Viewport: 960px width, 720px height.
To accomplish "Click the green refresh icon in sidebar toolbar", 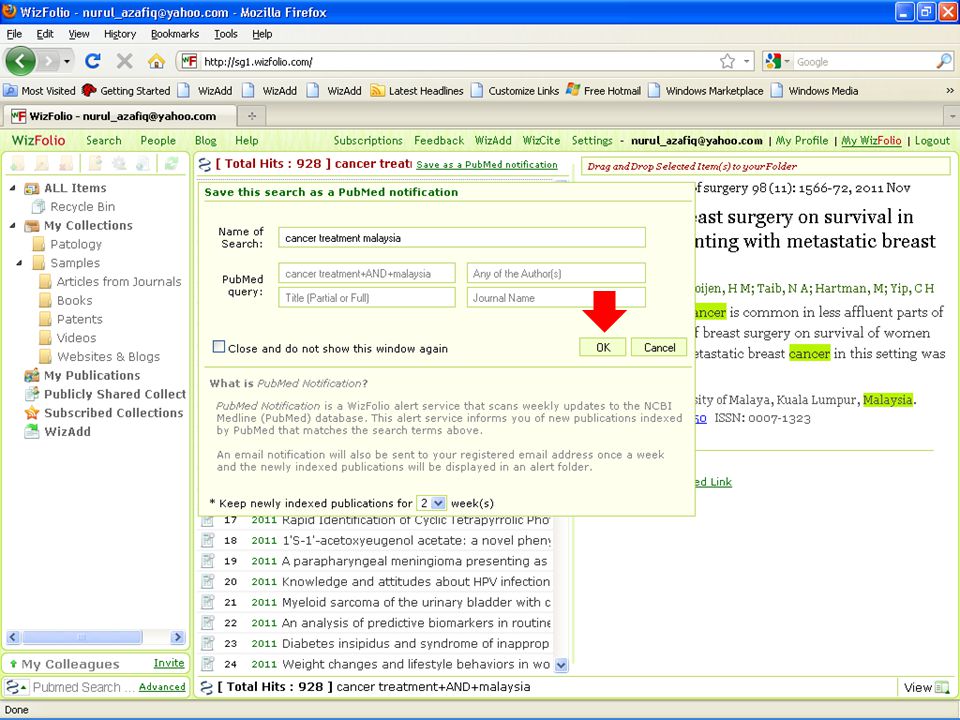I will (171, 163).
